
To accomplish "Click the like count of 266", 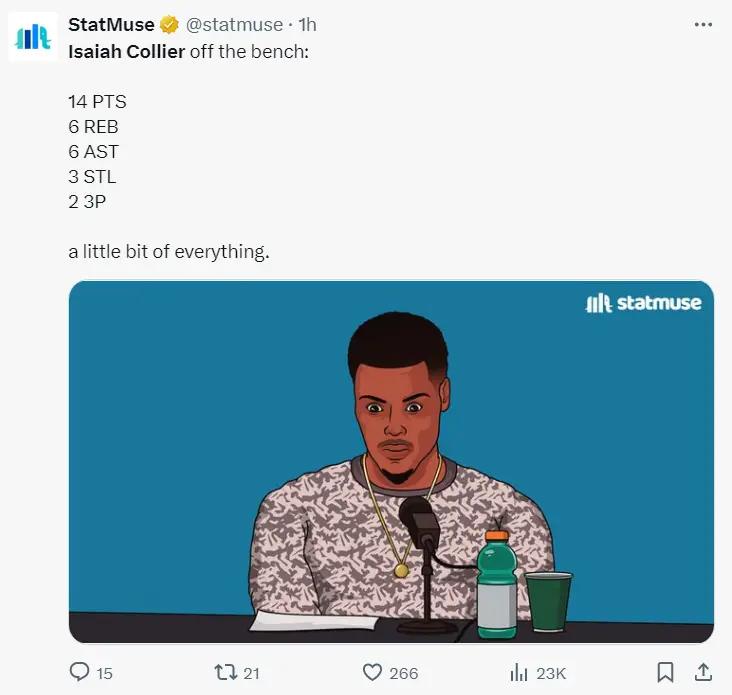I will tap(403, 673).
